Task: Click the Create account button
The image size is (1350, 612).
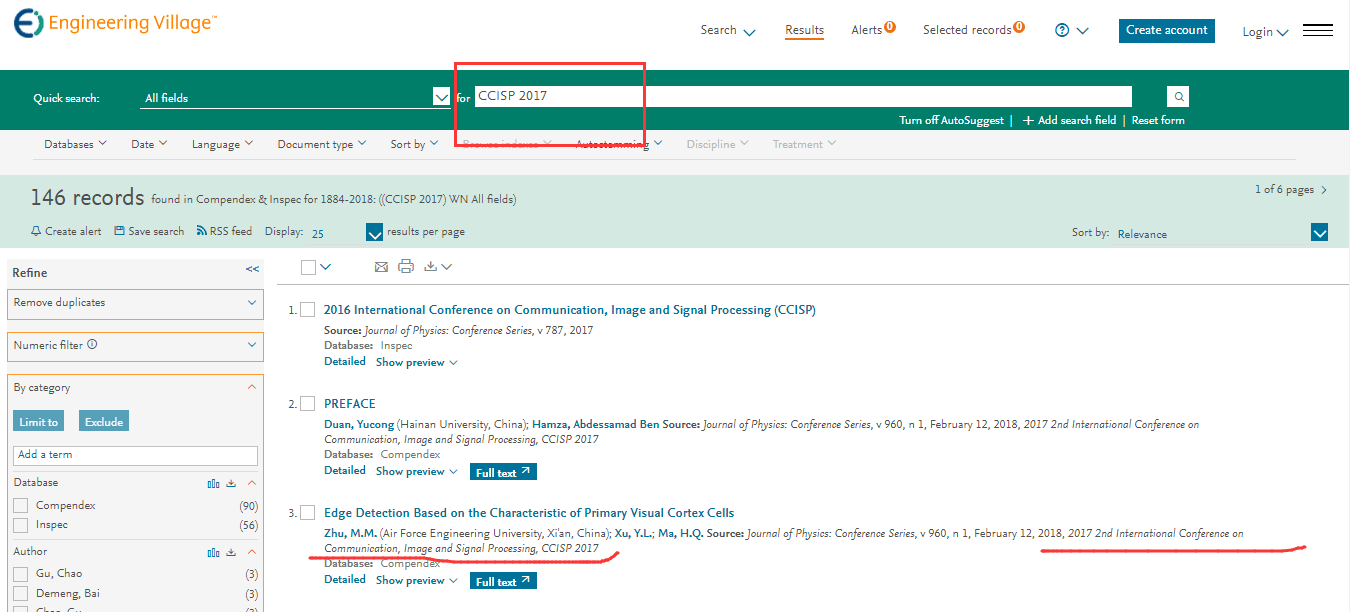Action: click(1167, 30)
